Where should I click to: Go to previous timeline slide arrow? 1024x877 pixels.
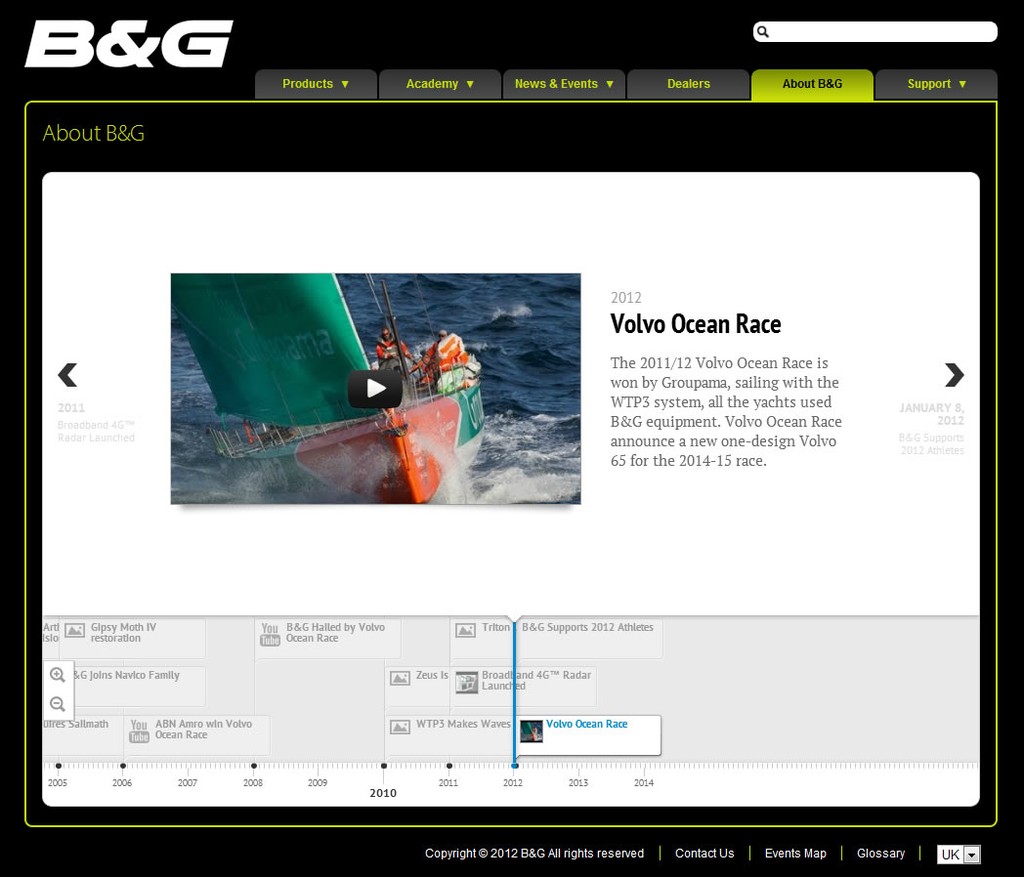67,375
